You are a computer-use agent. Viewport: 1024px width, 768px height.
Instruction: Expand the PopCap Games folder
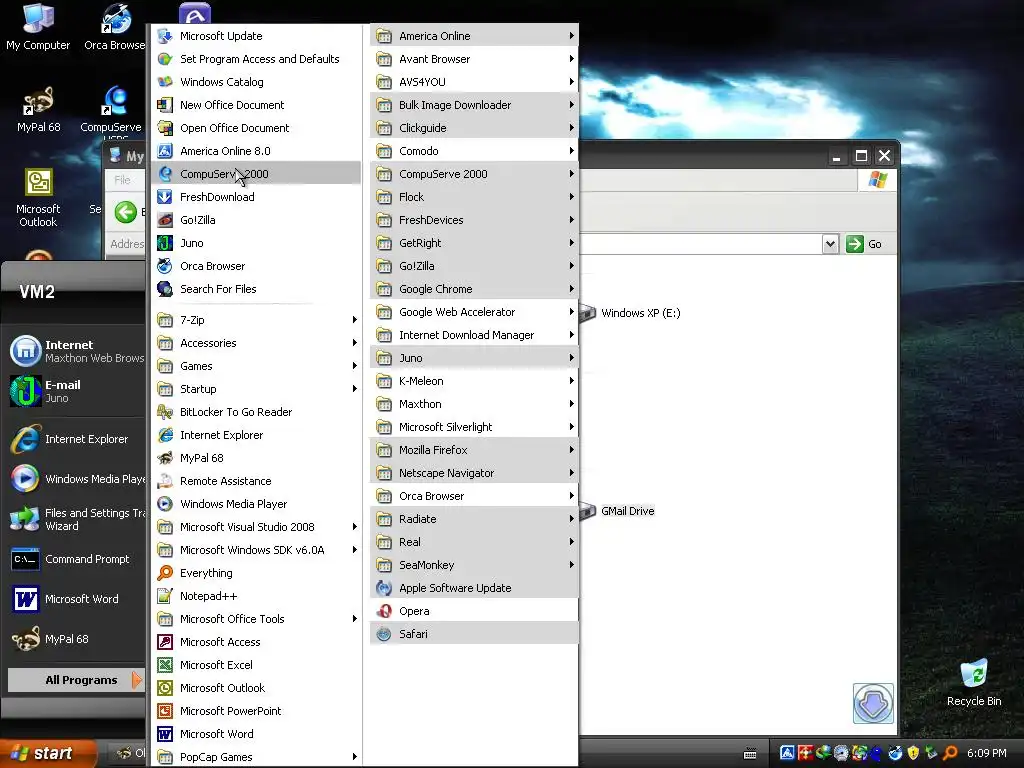point(256,757)
